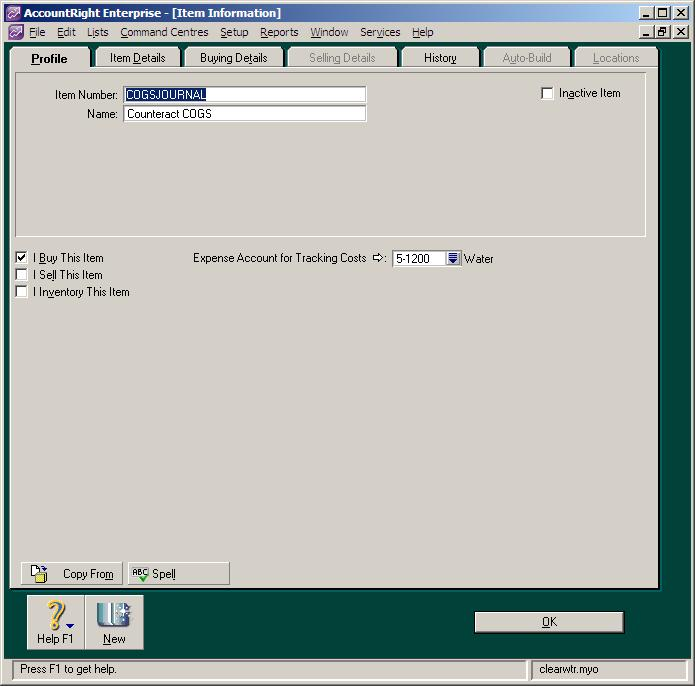Open the Window menu

click(x=329, y=32)
